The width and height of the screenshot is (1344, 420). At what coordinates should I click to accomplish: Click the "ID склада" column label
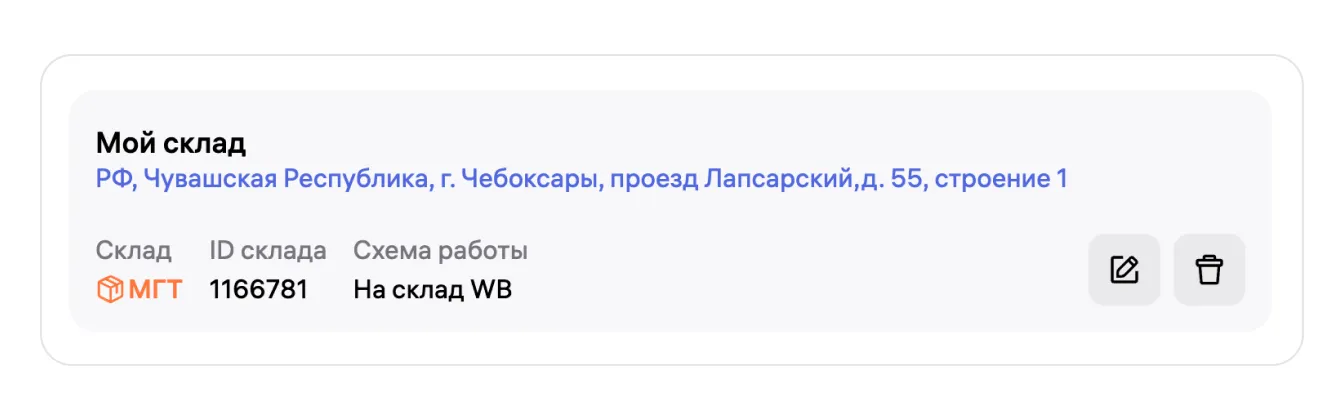click(267, 251)
